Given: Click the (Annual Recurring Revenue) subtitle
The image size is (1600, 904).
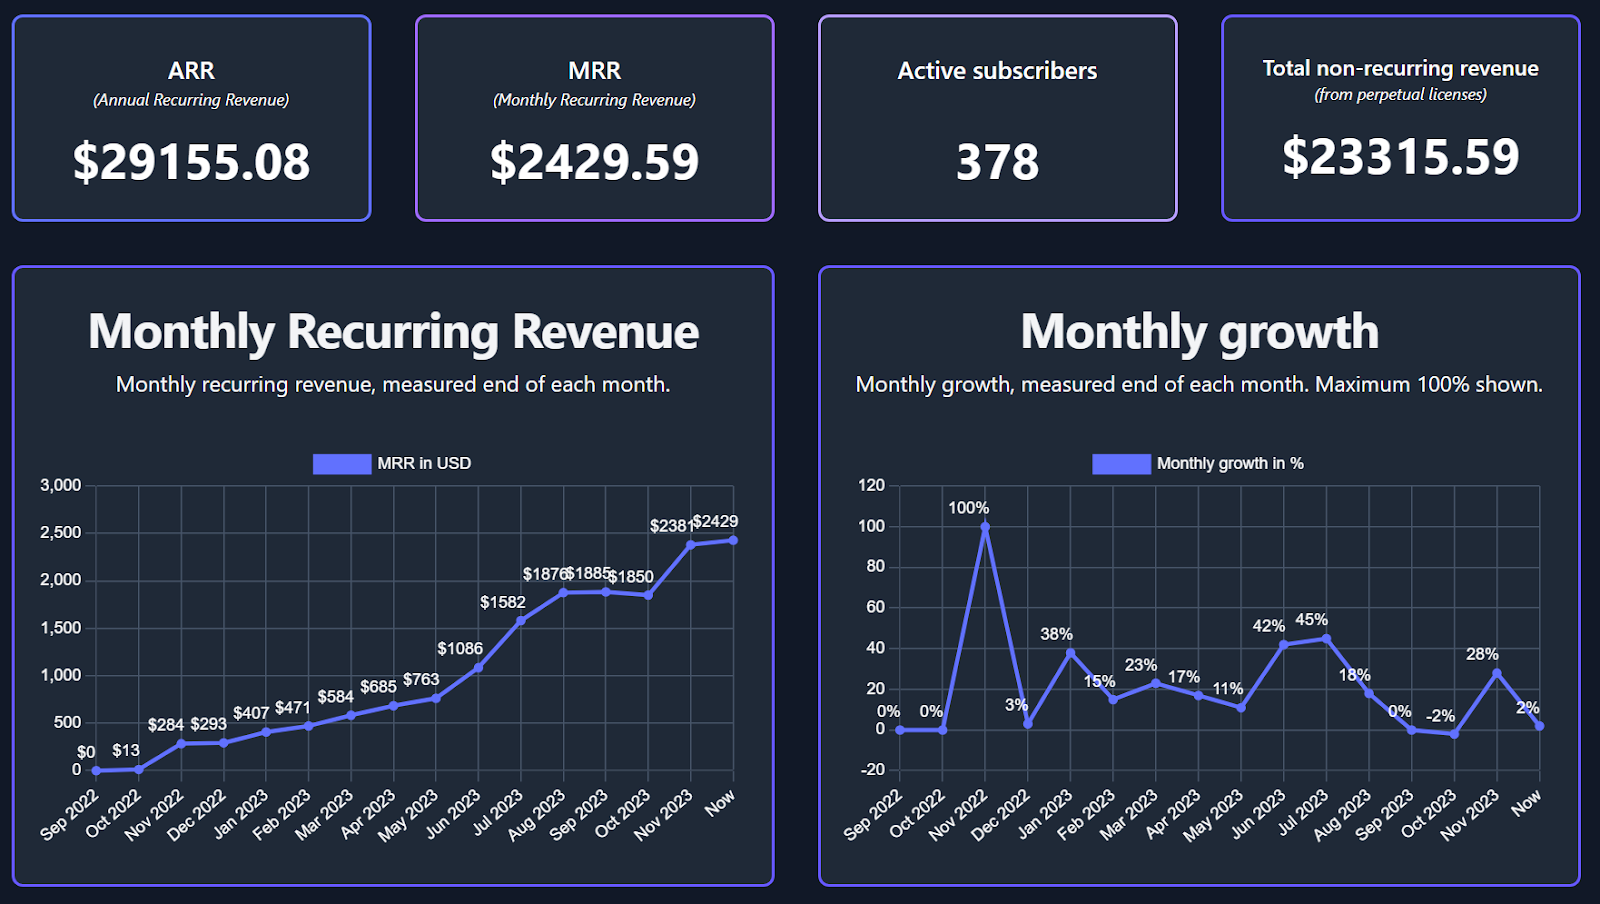Looking at the screenshot, I should [191, 100].
